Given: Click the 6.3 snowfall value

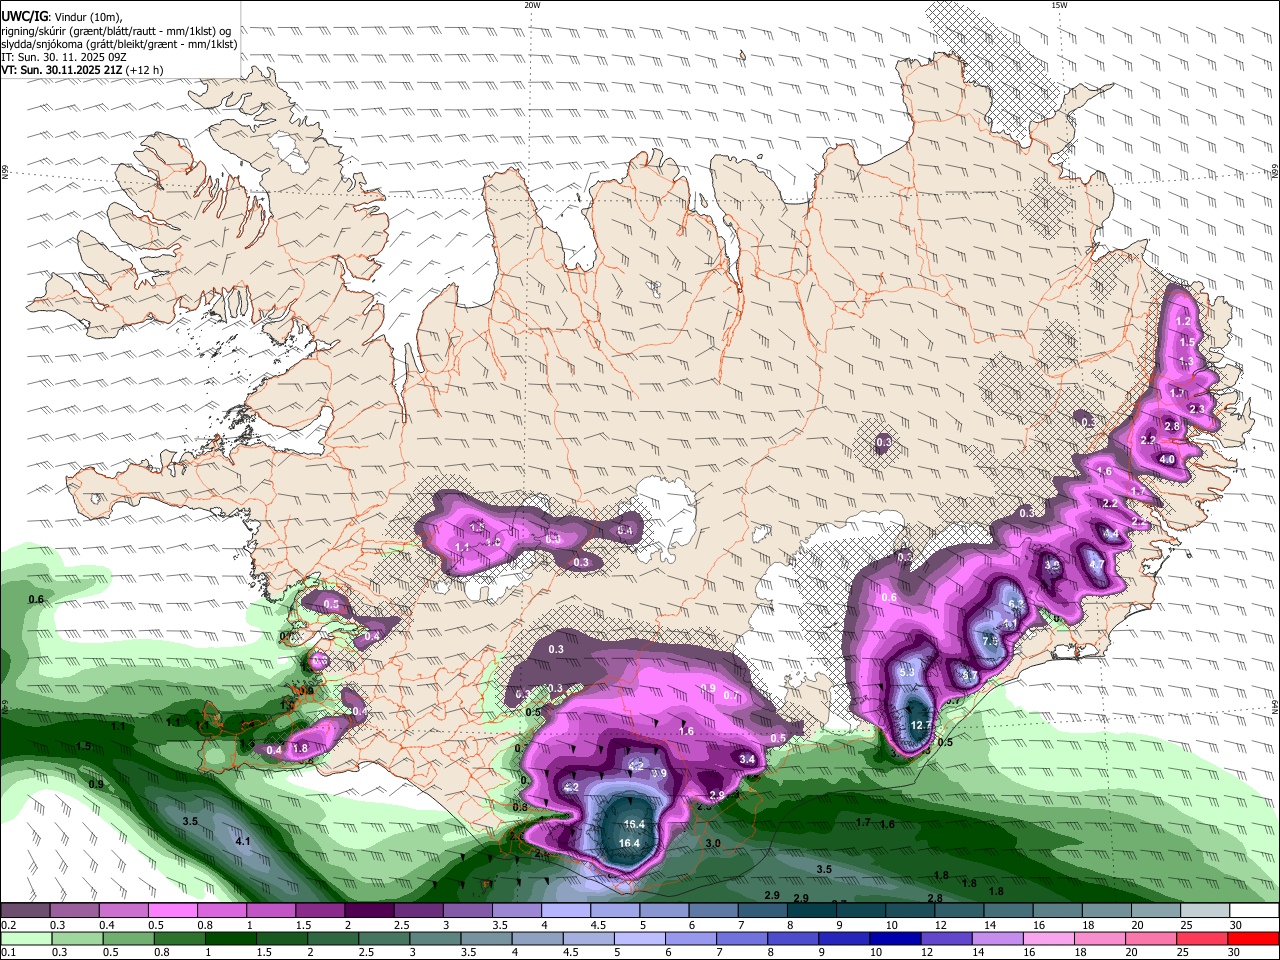Looking at the screenshot, I should (x=1015, y=604).
